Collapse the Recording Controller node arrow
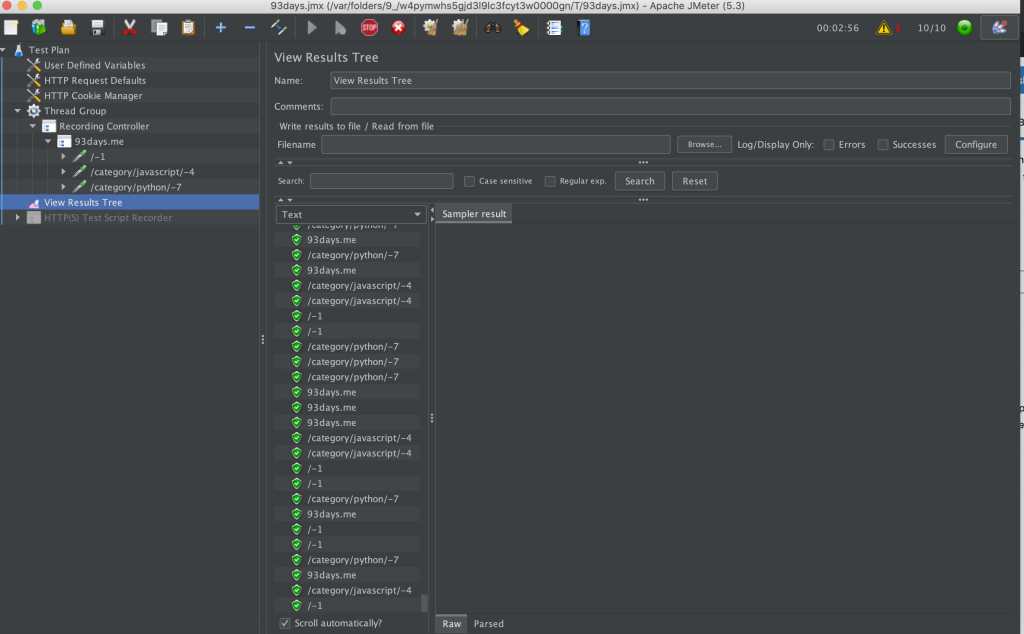Image resolution: width=1024 pixels, height=634 pixels. [x=33, y=126]
